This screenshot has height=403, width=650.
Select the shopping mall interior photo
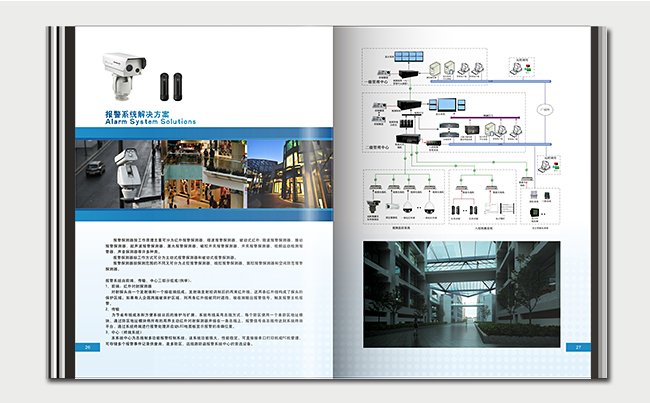coord(204,174)
